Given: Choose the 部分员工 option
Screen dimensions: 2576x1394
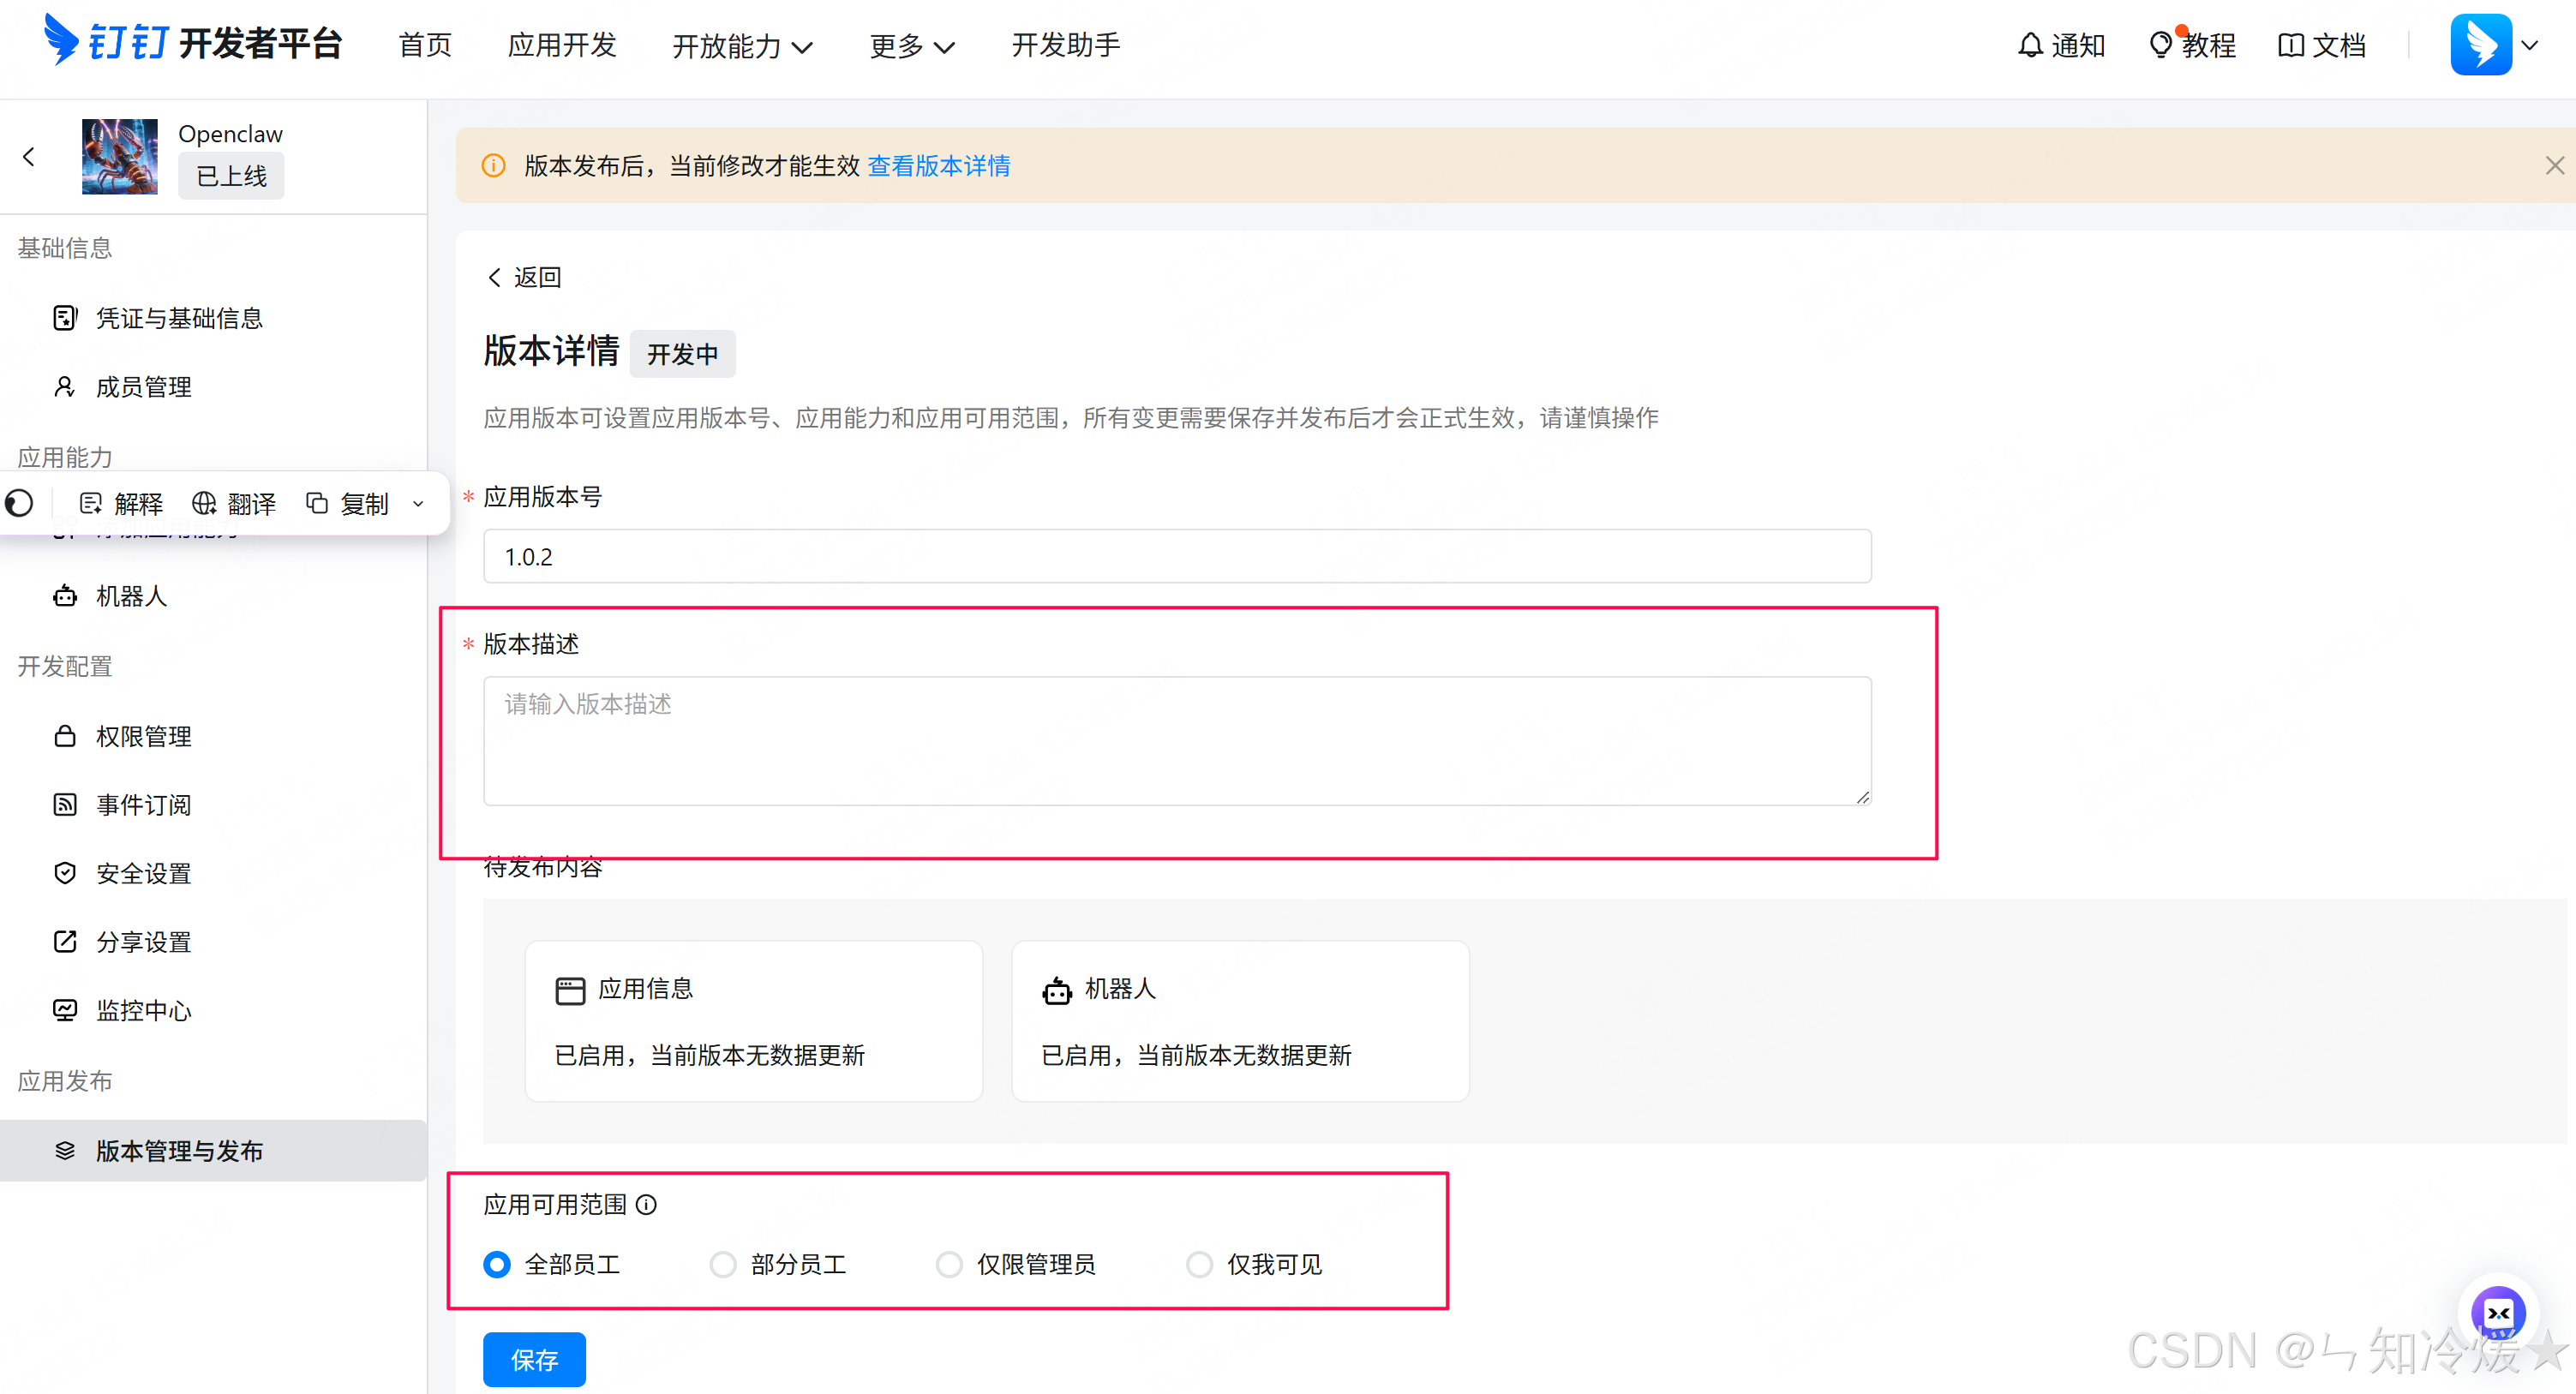Looking at the screenshot, I should (723, 1264).
